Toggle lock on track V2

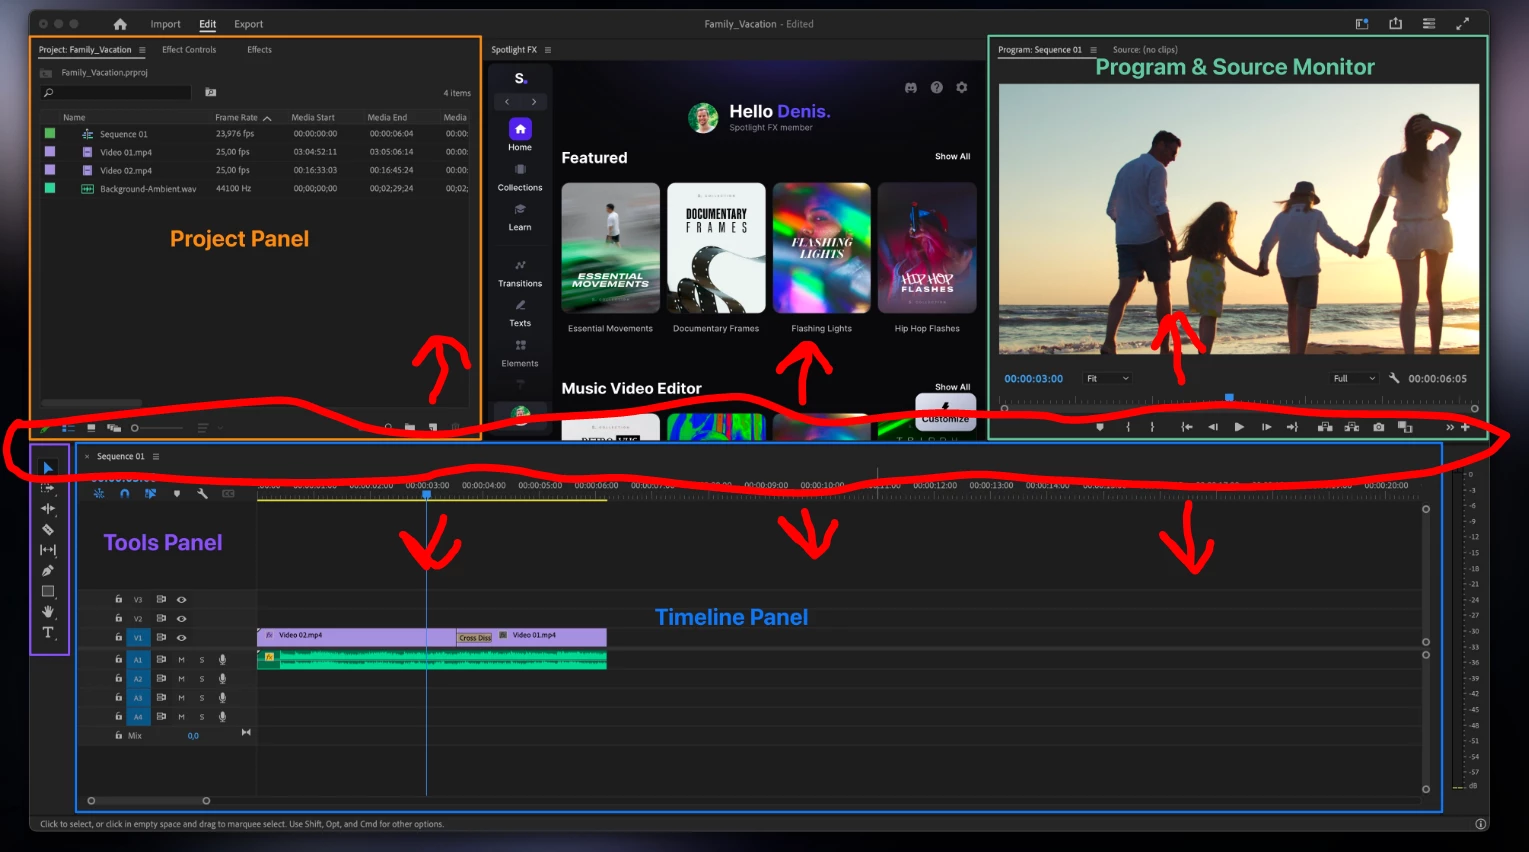pos(118,618)
